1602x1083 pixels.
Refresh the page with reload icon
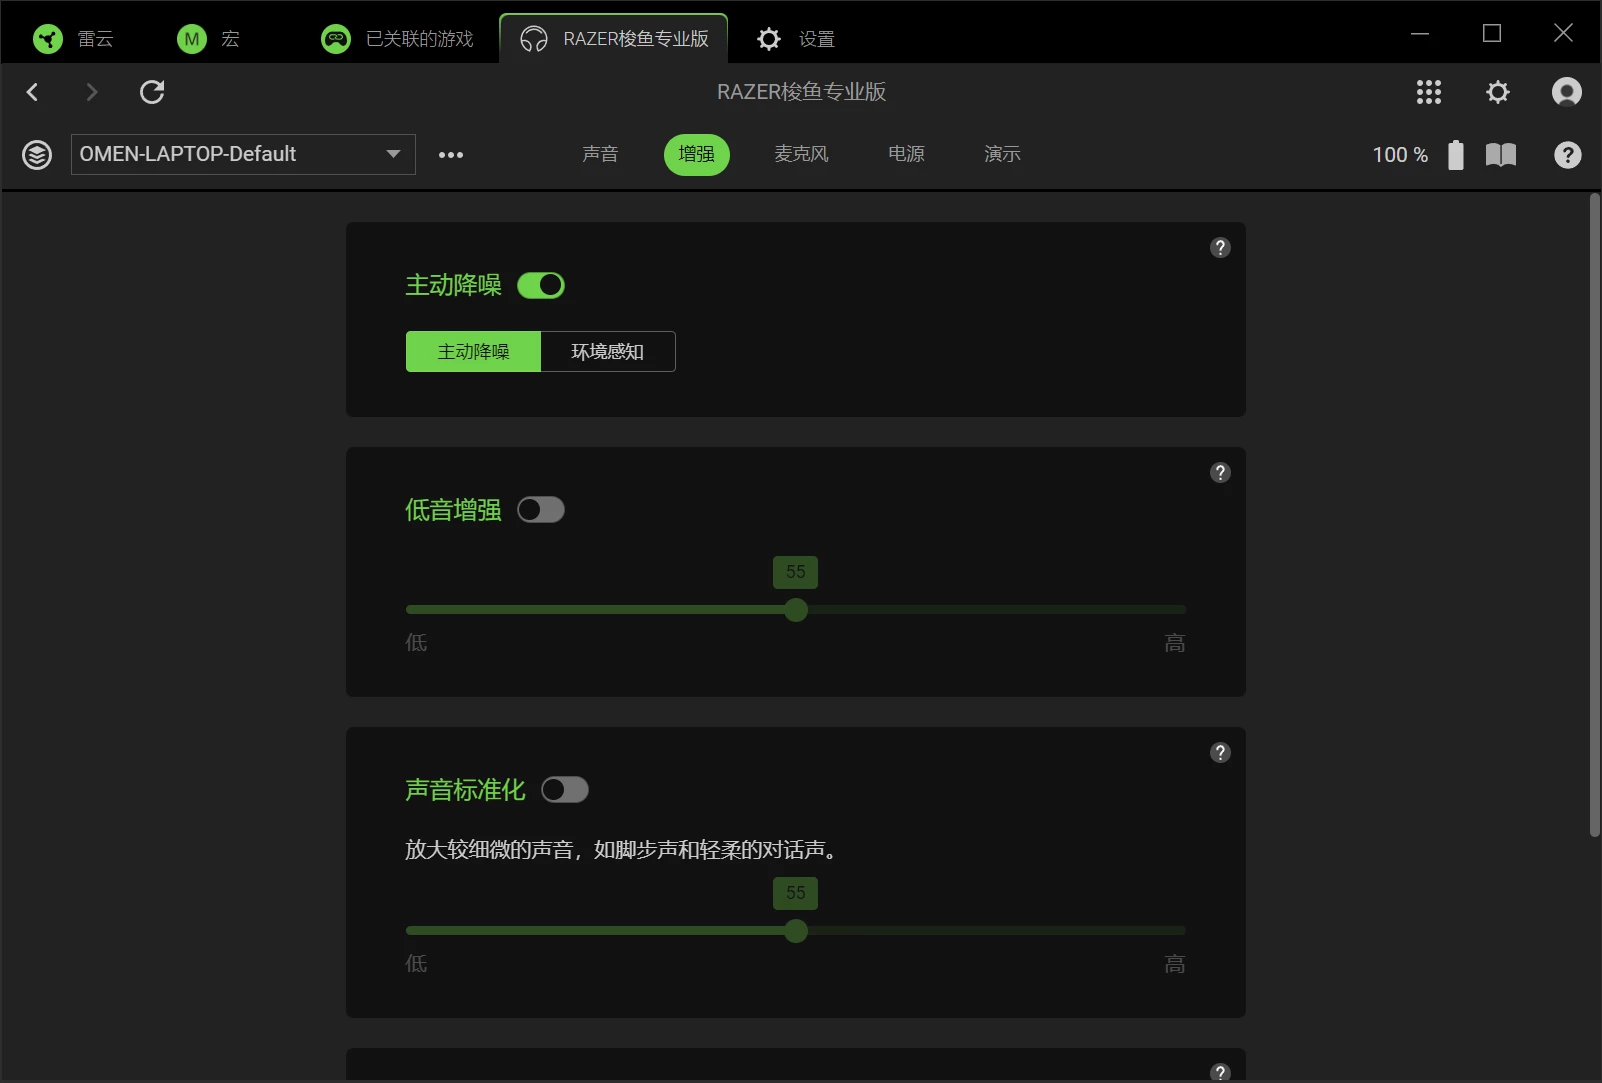[152, 92]
